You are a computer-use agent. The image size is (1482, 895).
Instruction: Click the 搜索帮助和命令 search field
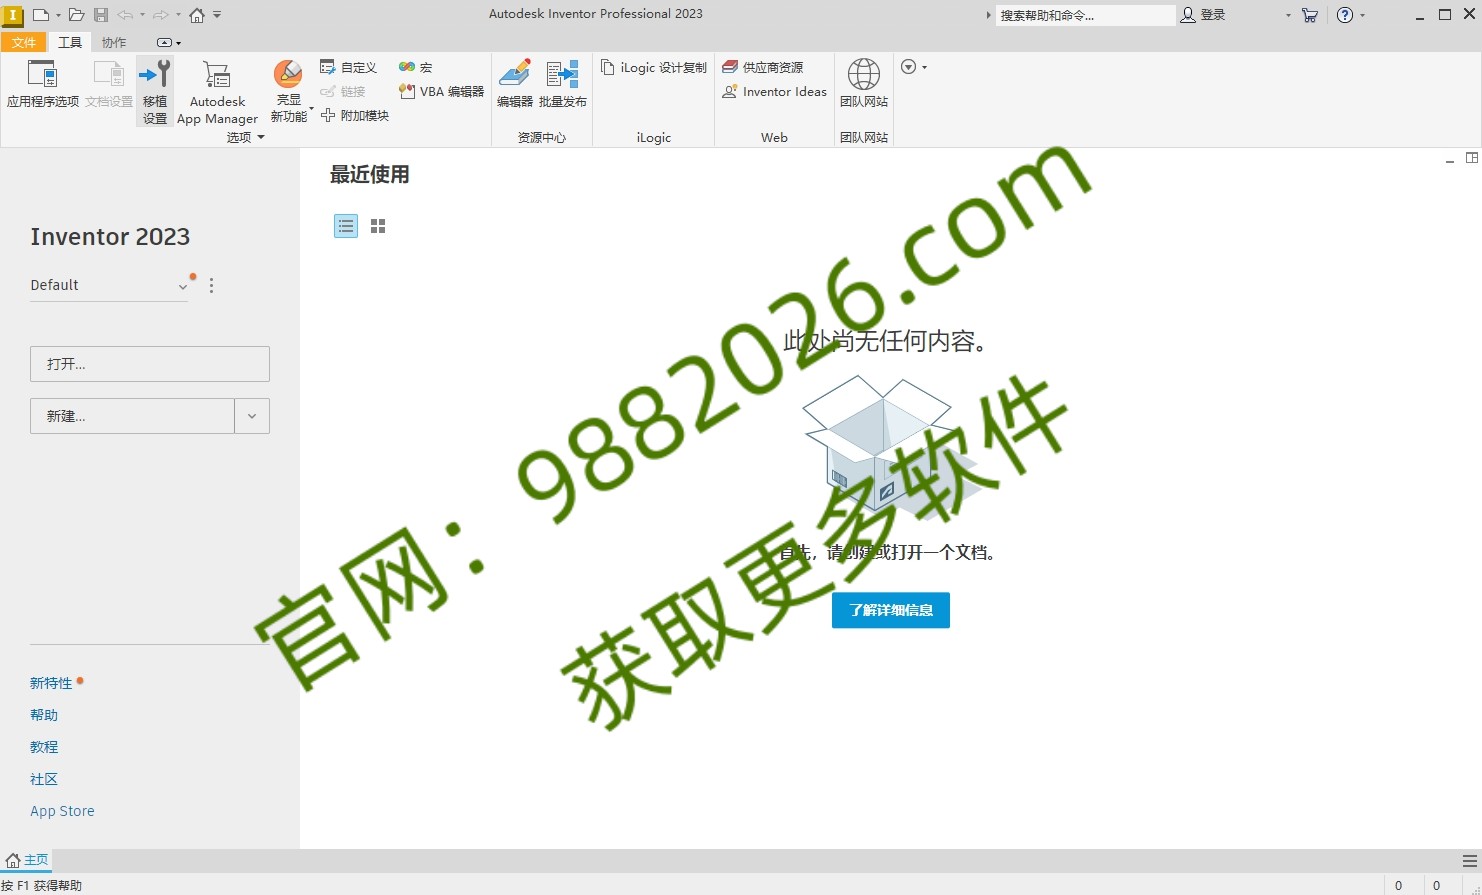click(1085, 15)
